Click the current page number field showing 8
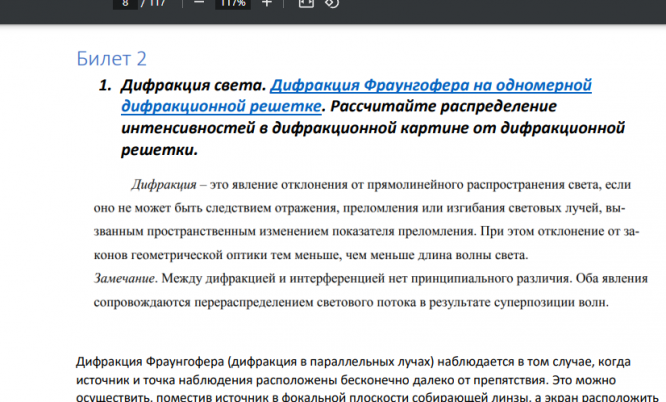Screen dimensions: 666x402 coord(125,3)
